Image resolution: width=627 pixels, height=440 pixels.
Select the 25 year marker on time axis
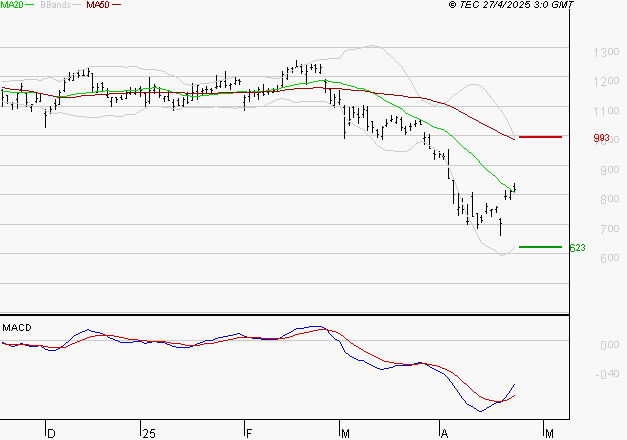point(148,433)
